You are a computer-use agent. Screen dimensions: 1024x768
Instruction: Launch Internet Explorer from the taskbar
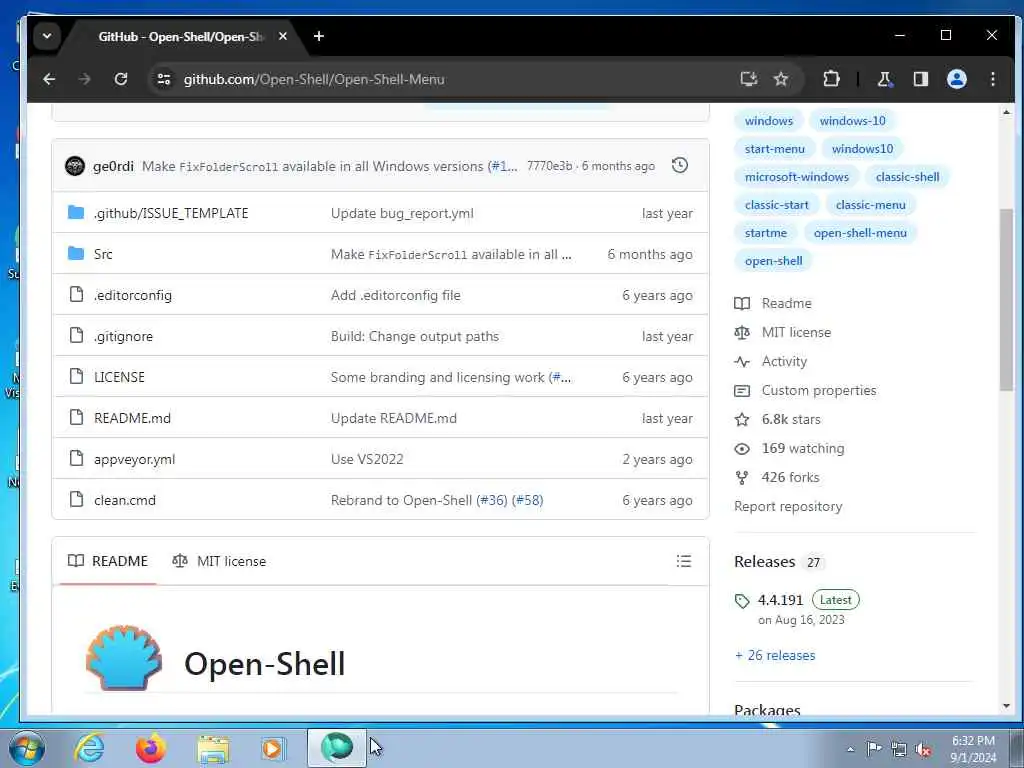tap(89, 748)
